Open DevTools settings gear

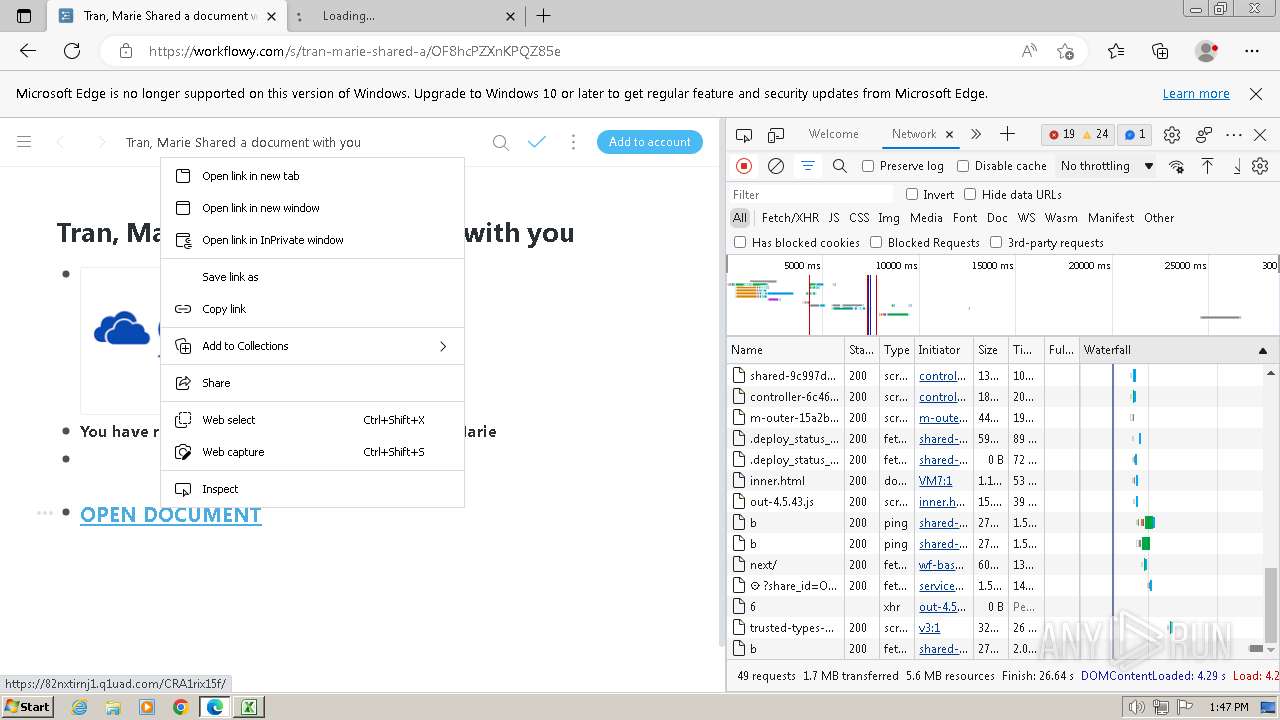click(1172, 134)
